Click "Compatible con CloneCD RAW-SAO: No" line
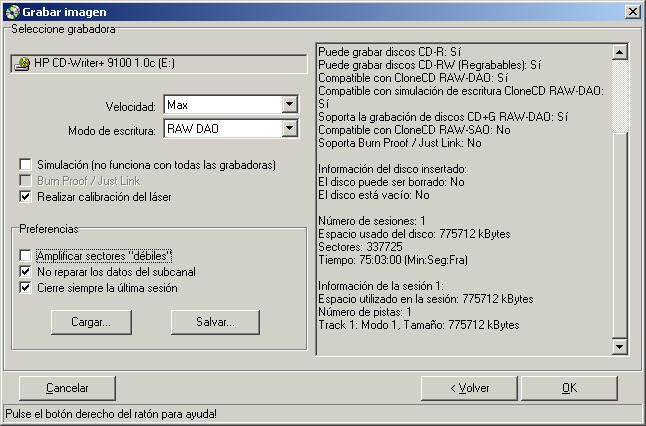This screenshot has width=646, height=426. click(414, 130)
